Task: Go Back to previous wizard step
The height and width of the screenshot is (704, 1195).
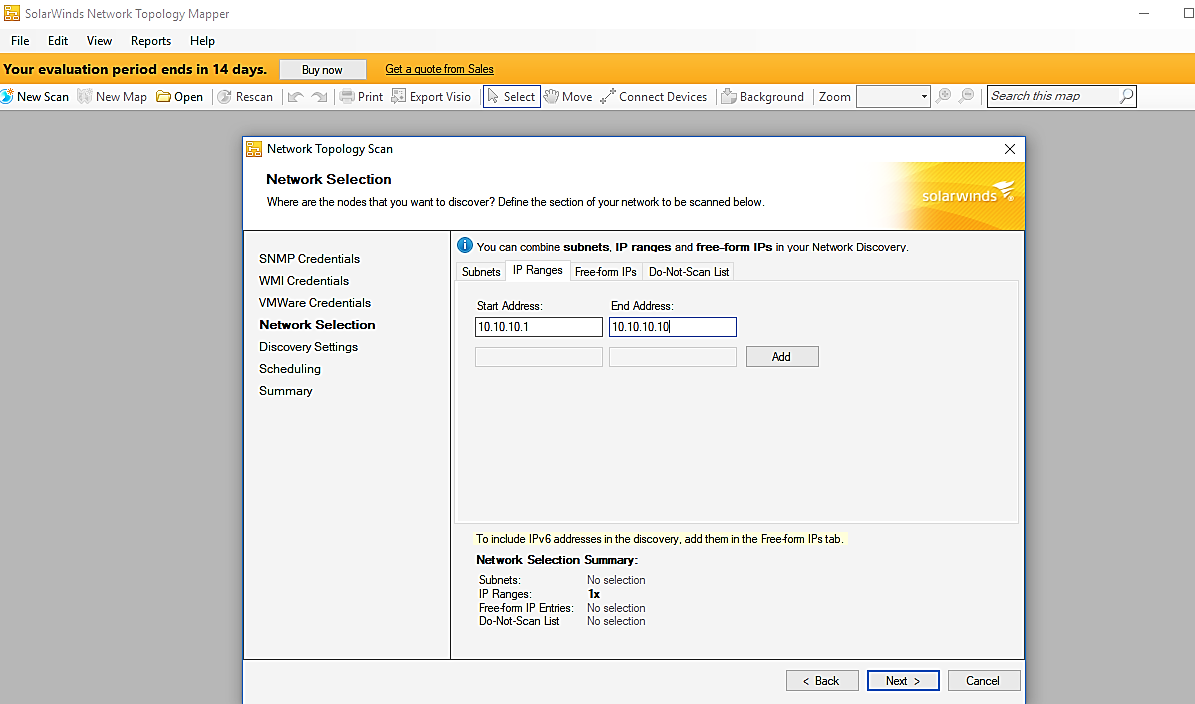Action: coord(822,680)
